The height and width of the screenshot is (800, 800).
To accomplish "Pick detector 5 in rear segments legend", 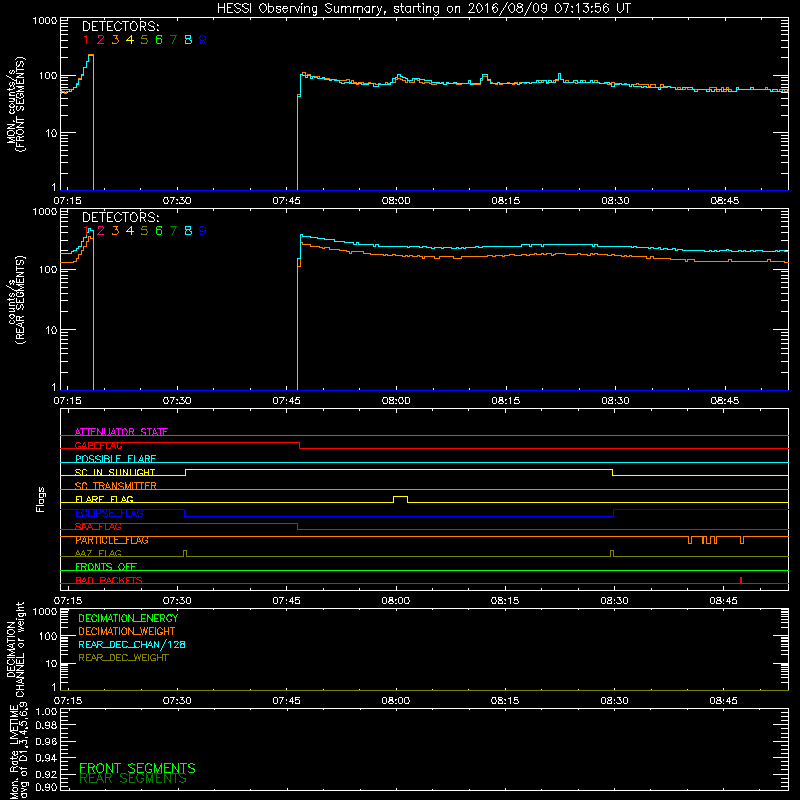I will [144, 231].
